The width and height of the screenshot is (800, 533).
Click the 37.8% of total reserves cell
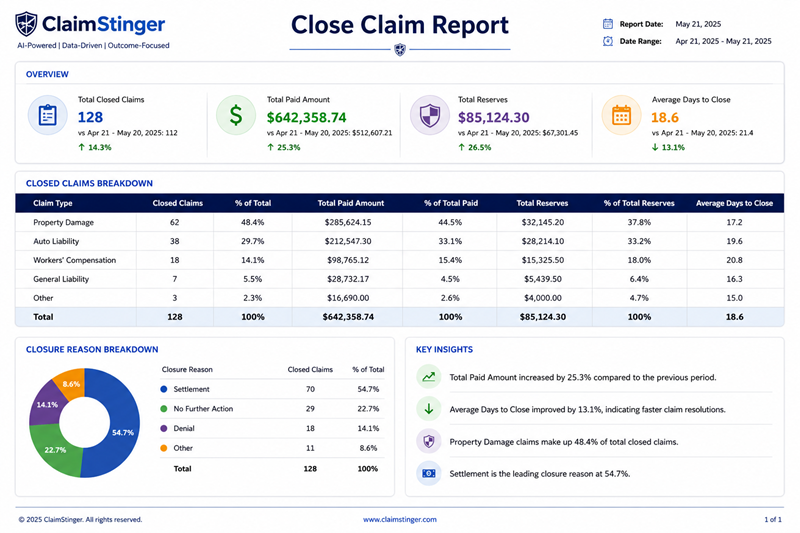639,222
